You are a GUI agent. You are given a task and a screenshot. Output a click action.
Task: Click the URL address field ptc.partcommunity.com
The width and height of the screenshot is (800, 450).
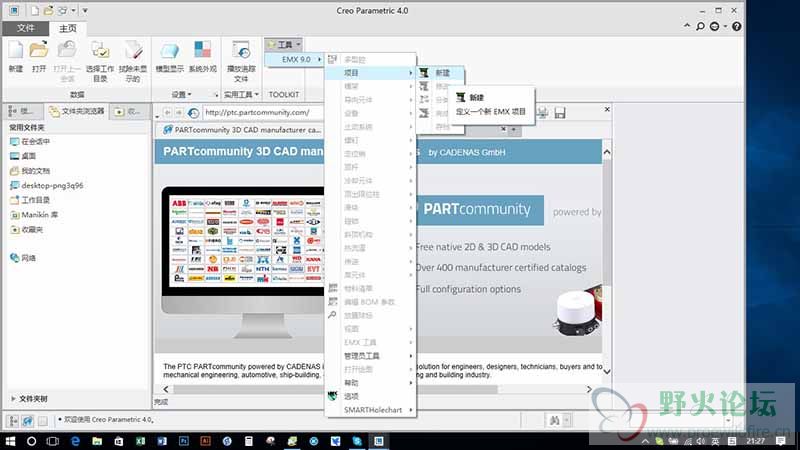pyautogui.click(x=263, y=112)
